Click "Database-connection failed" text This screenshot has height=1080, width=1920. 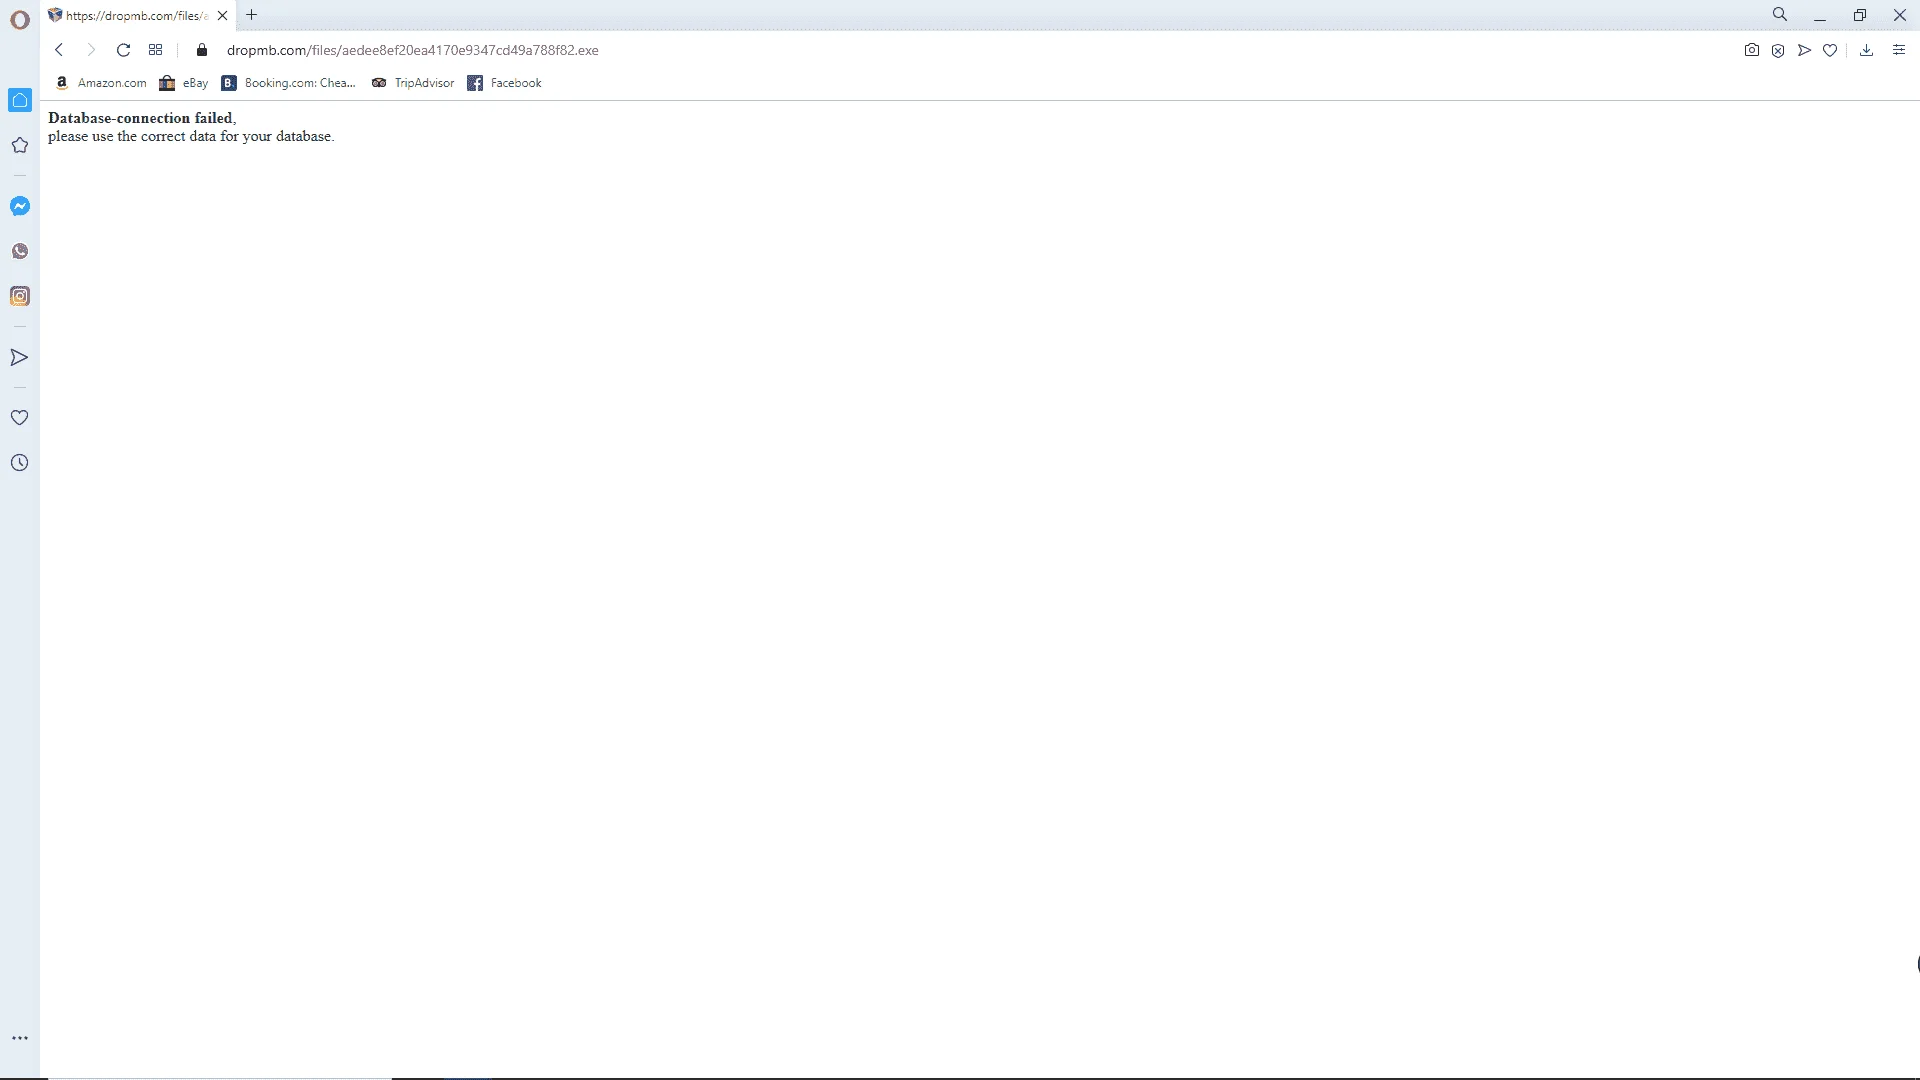click(140, 118)
